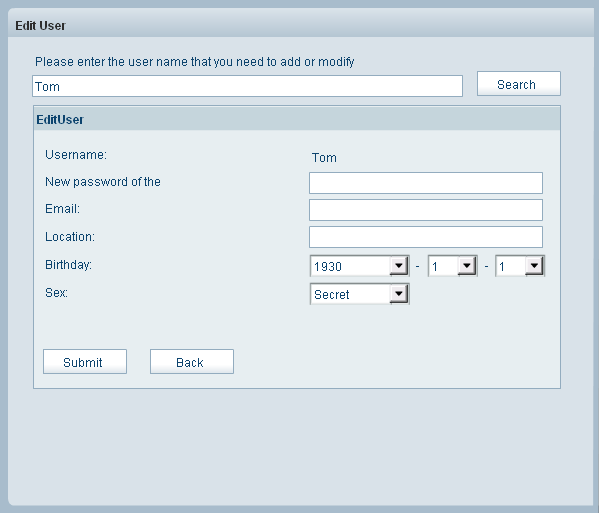Click the Edit User window title
The height and width of the screenshot is (513, 599).
[40, 26]
